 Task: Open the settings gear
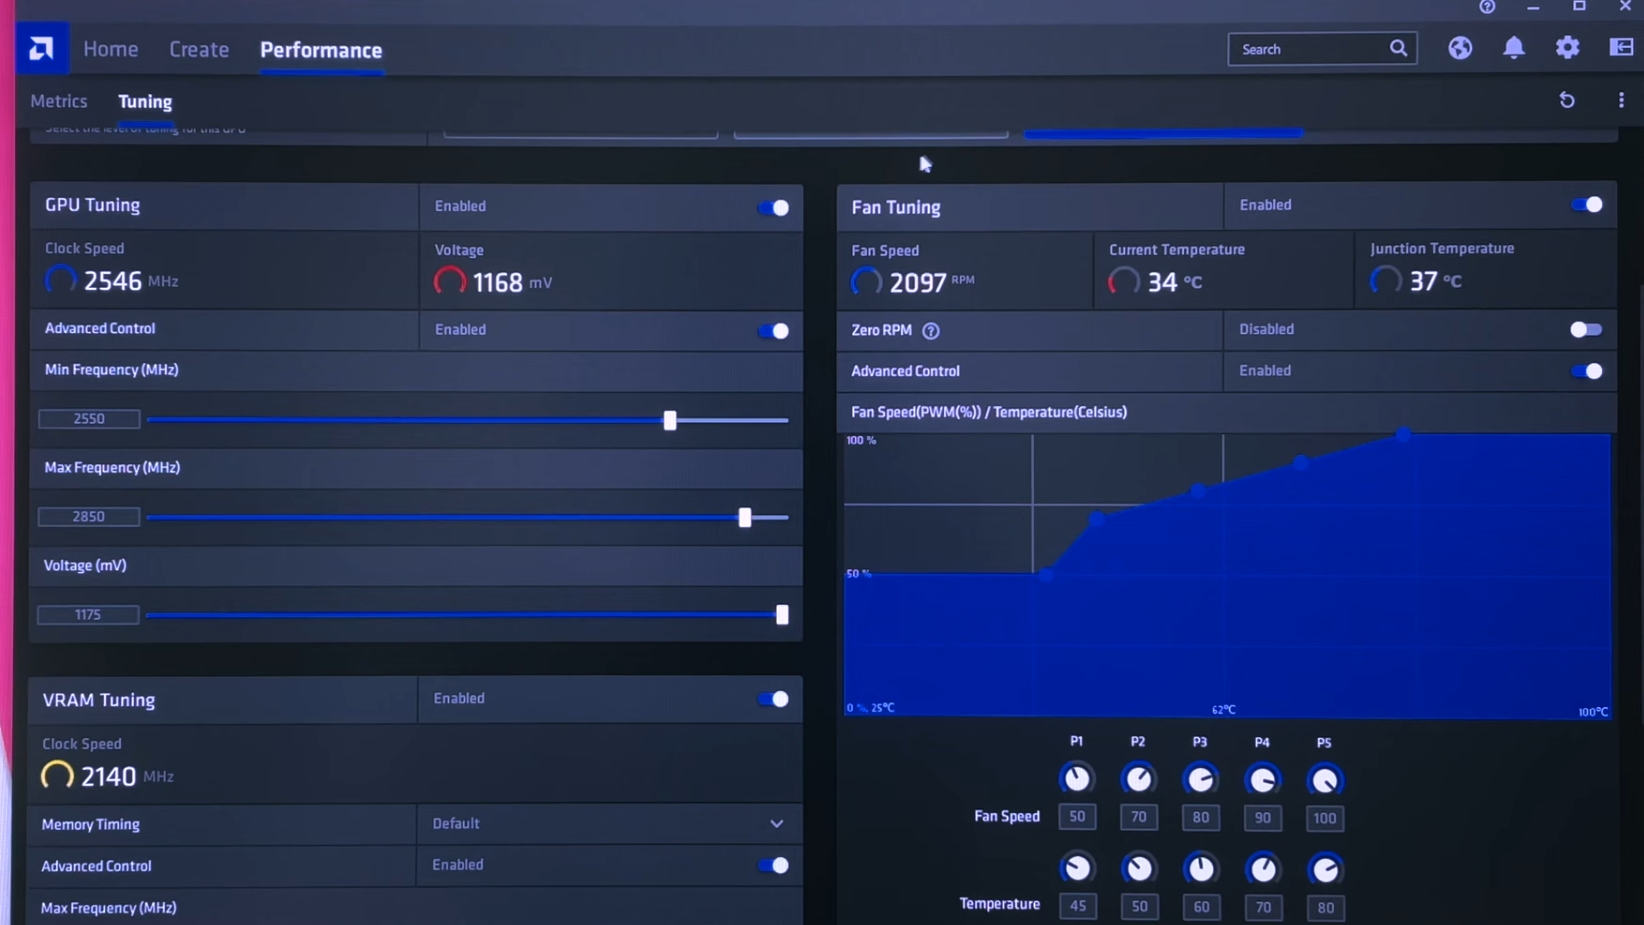(x=1567, y=48)
